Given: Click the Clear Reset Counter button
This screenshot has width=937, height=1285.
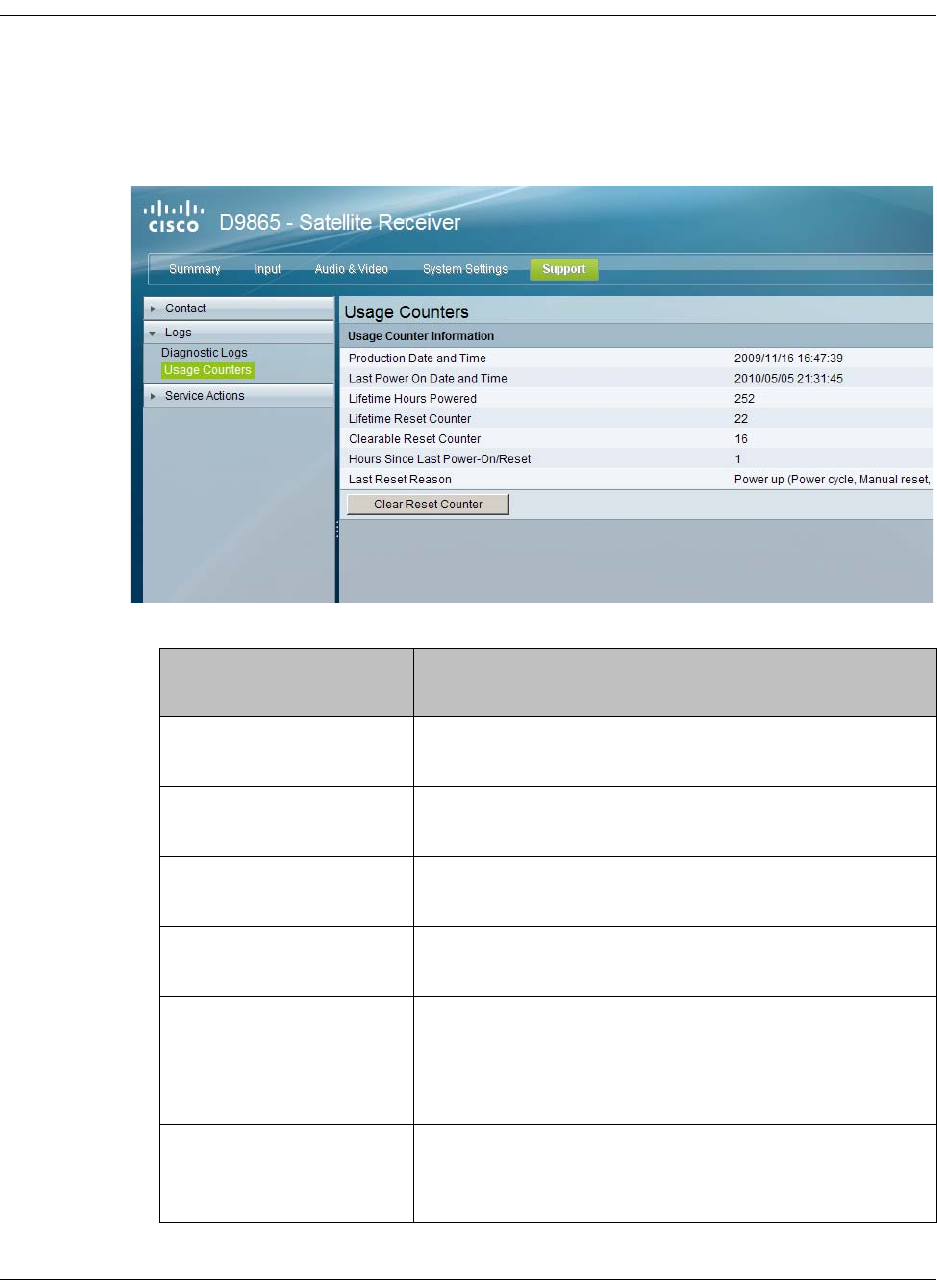Looking at the screenshot, I should click(x=428, y=504).
